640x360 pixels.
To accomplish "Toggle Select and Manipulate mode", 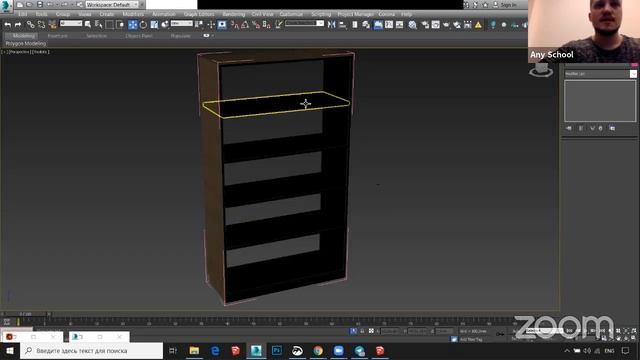I will click(x=211, y=25).
